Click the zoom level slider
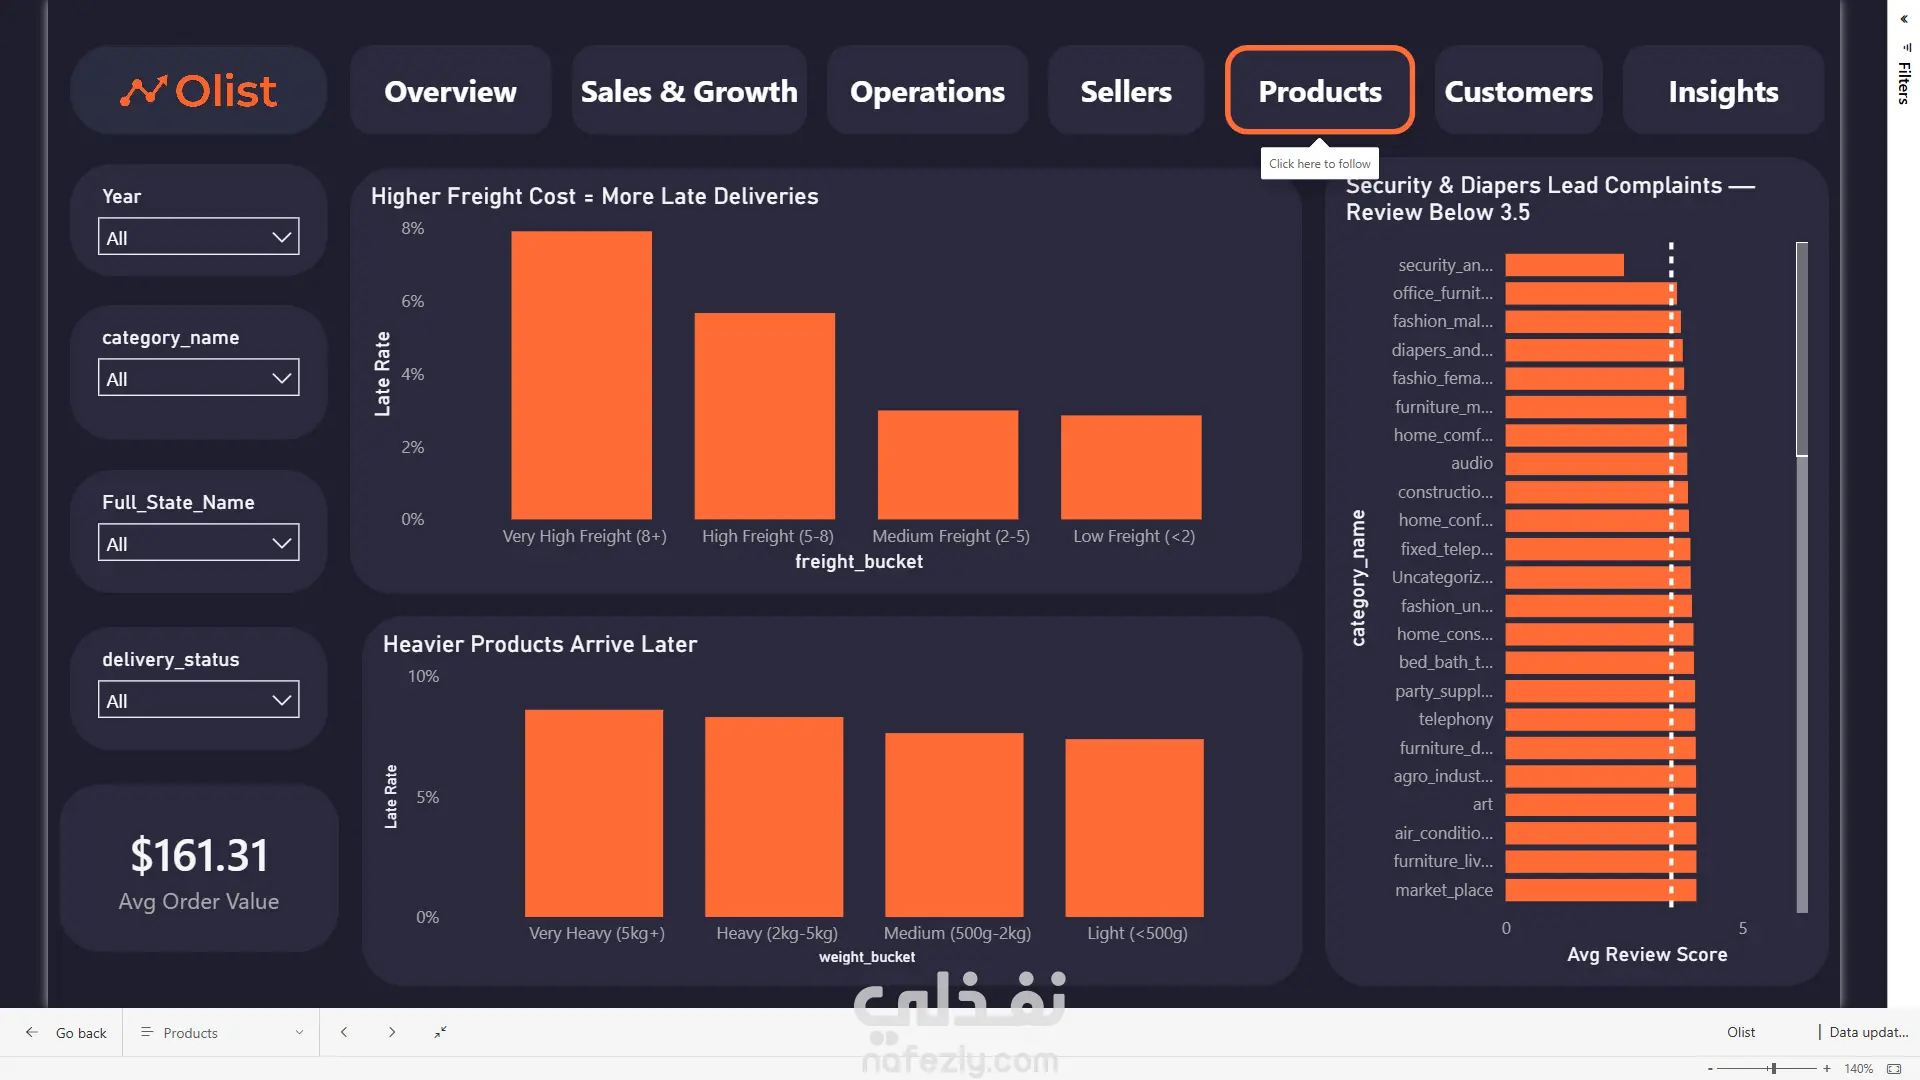 click(1766, 1069)
